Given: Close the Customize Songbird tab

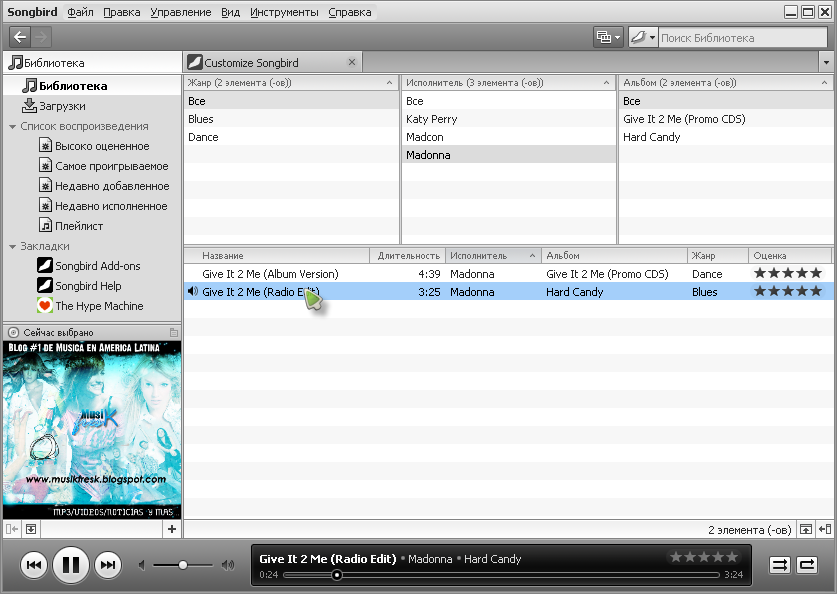Looking at the screenshot, I should (352, 62).
